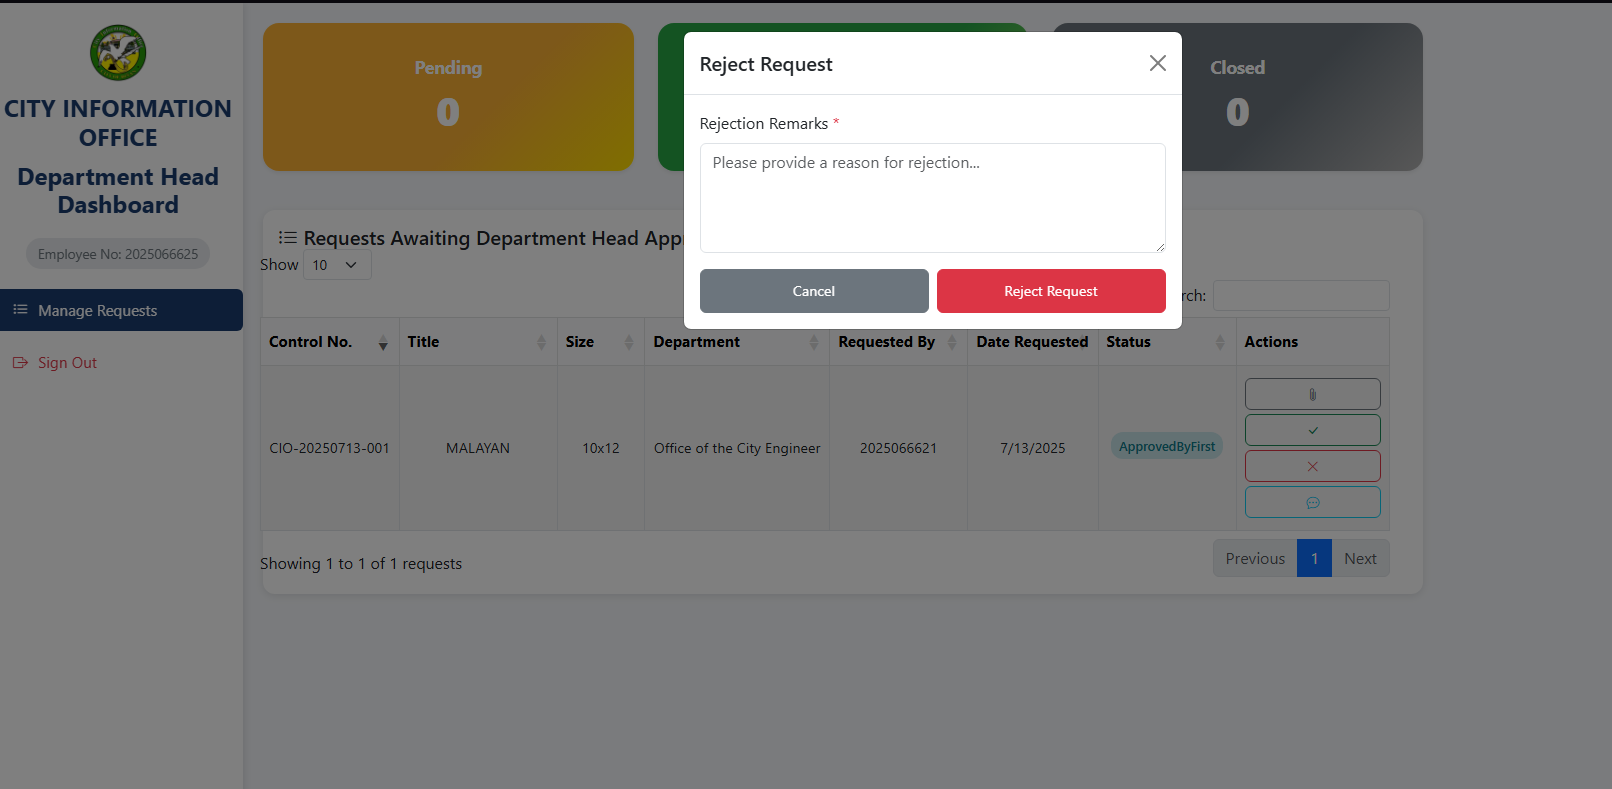Confirm with the red Reject Request button
Viewport: 1612px width, 789px height.
click(x=1051, y=291)
